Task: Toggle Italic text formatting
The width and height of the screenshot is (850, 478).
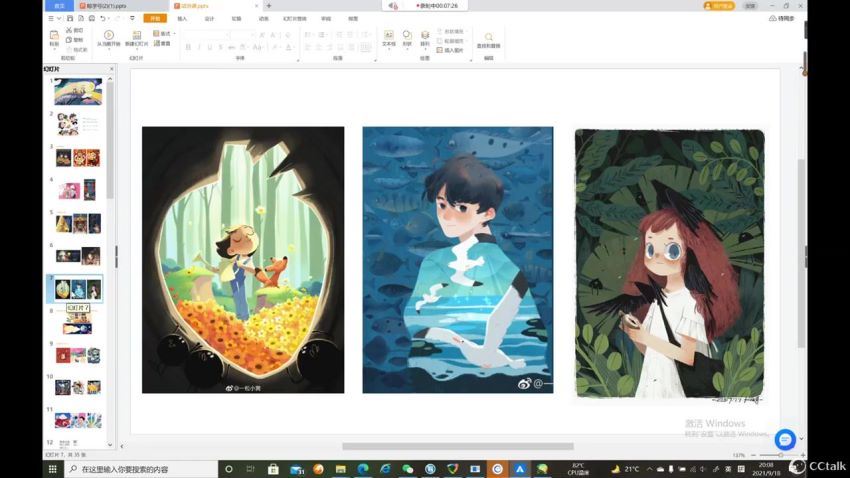Action: [x=199, y=47]
